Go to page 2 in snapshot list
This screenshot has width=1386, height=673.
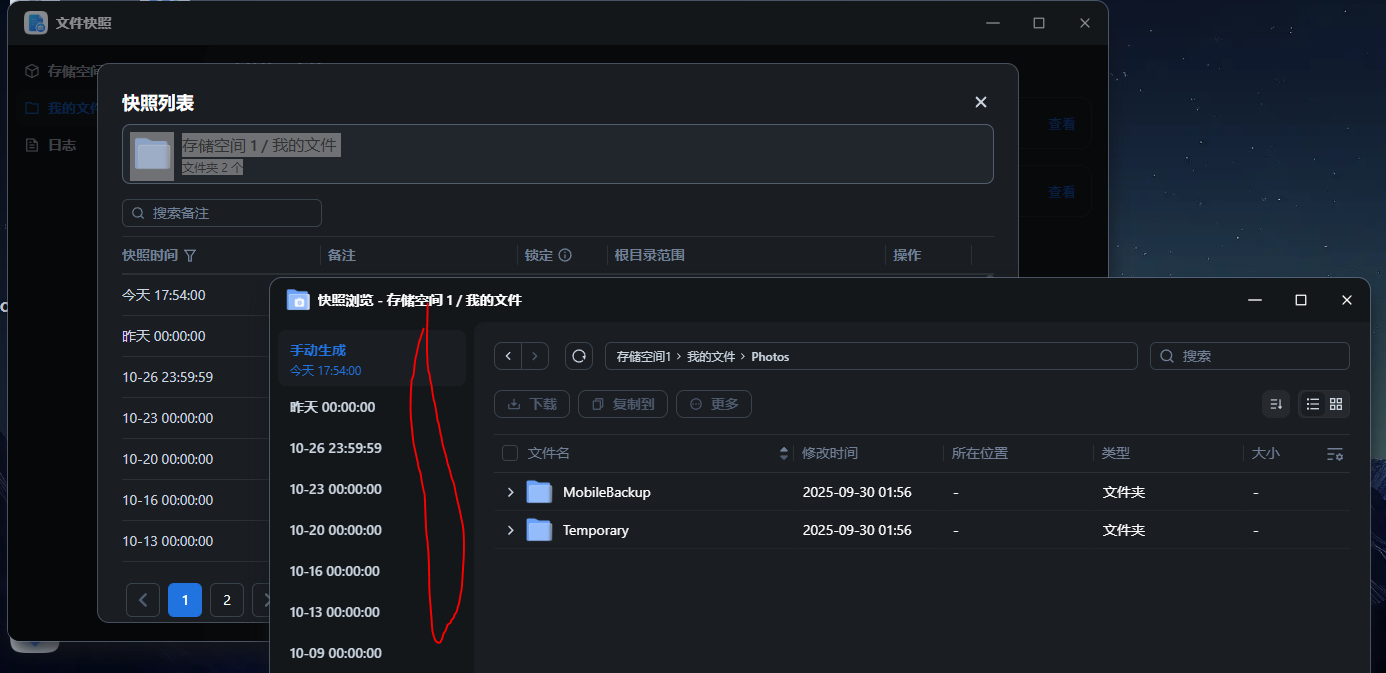(227, 600)
